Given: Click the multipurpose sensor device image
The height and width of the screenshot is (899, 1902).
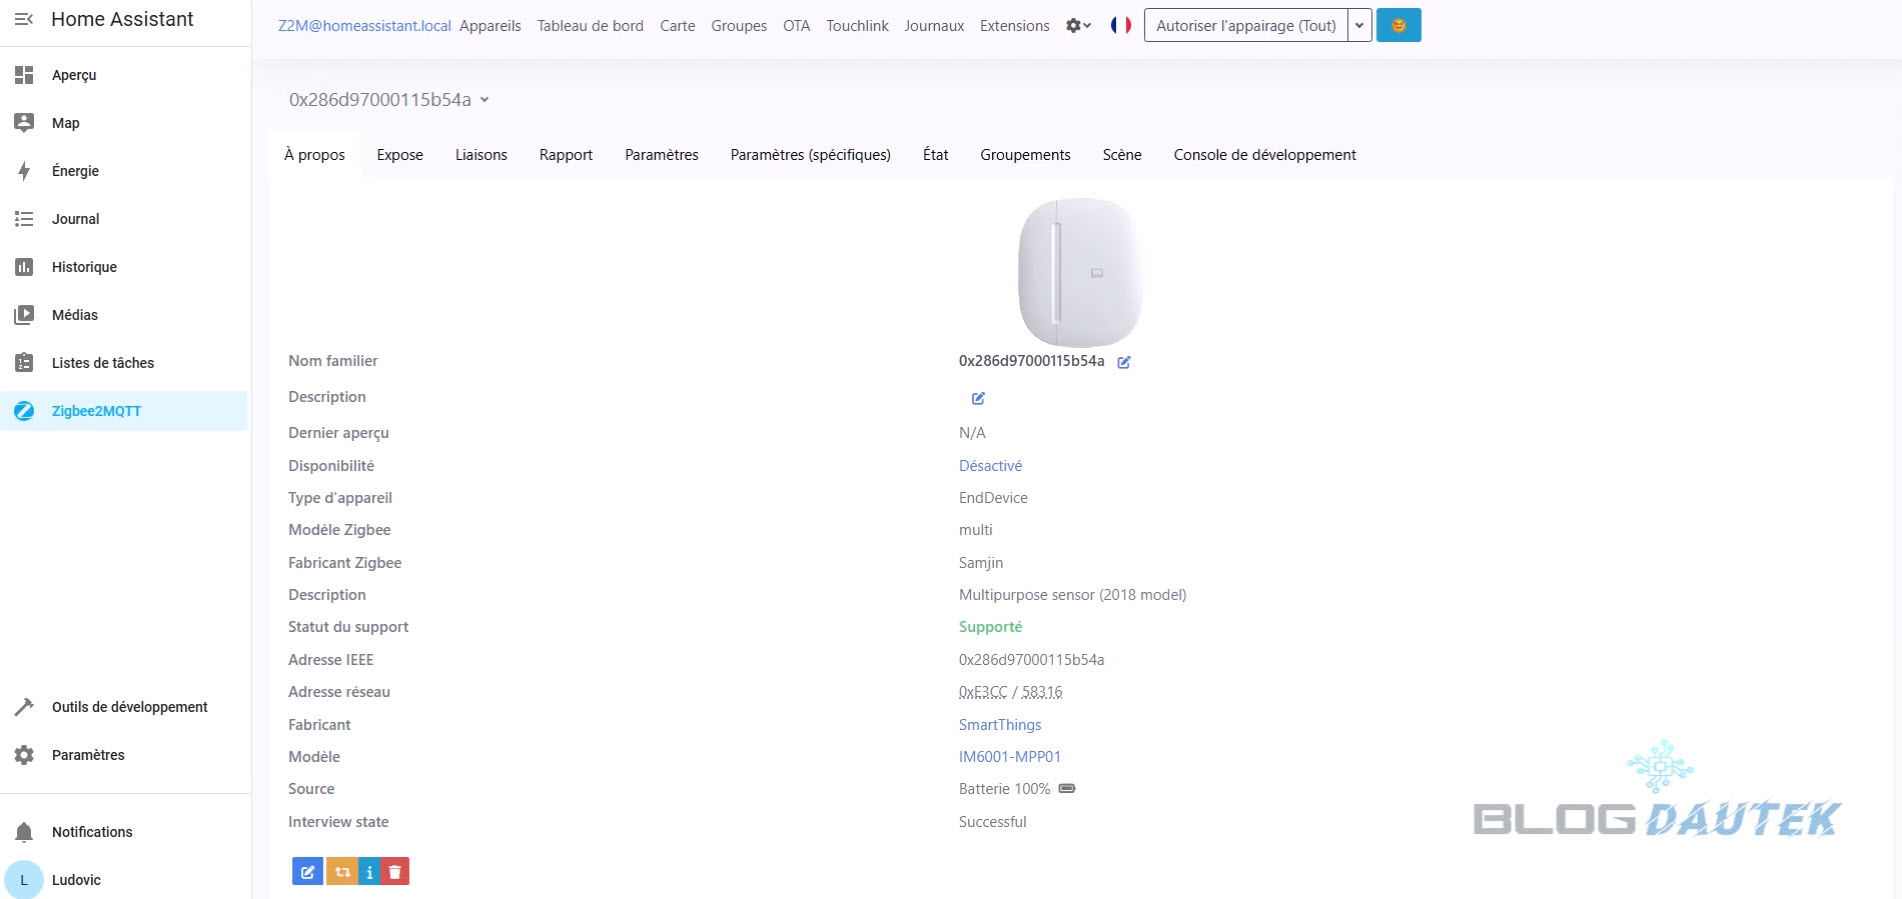Looking at the screenshot, I should click(x=1080, y=272).
